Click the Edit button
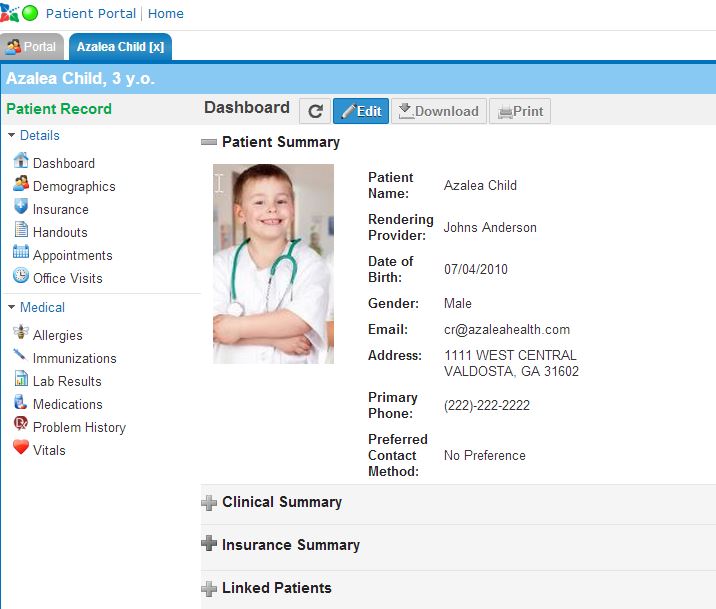 (361, 111)
